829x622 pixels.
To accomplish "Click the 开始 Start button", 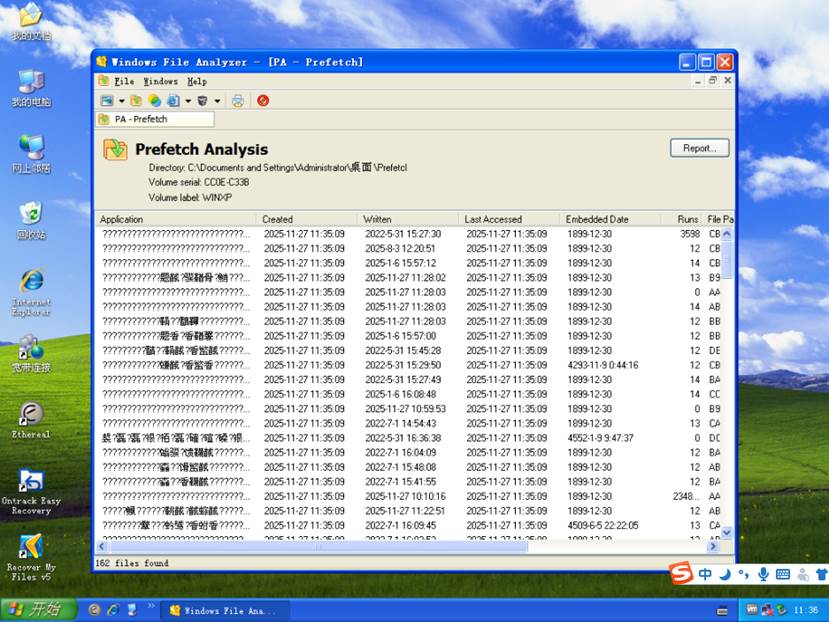I will (x=37, y=609).
